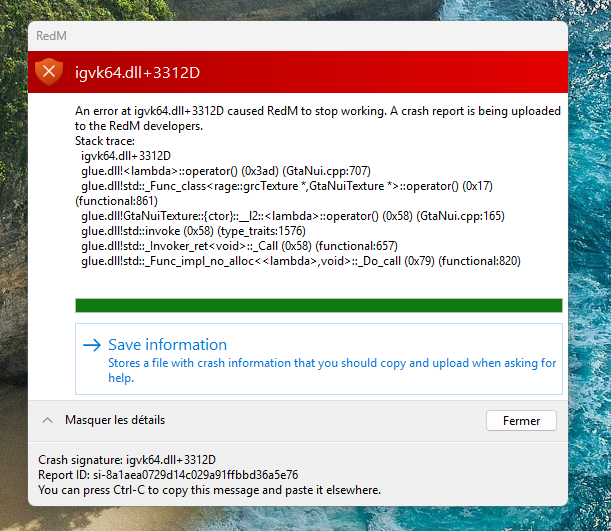The width and height of the screenshot is (611, 531).
Task: Select the _Func_impl_no_alloc functional:820 line
Action: pyautogui.click(x=301, y=261)
